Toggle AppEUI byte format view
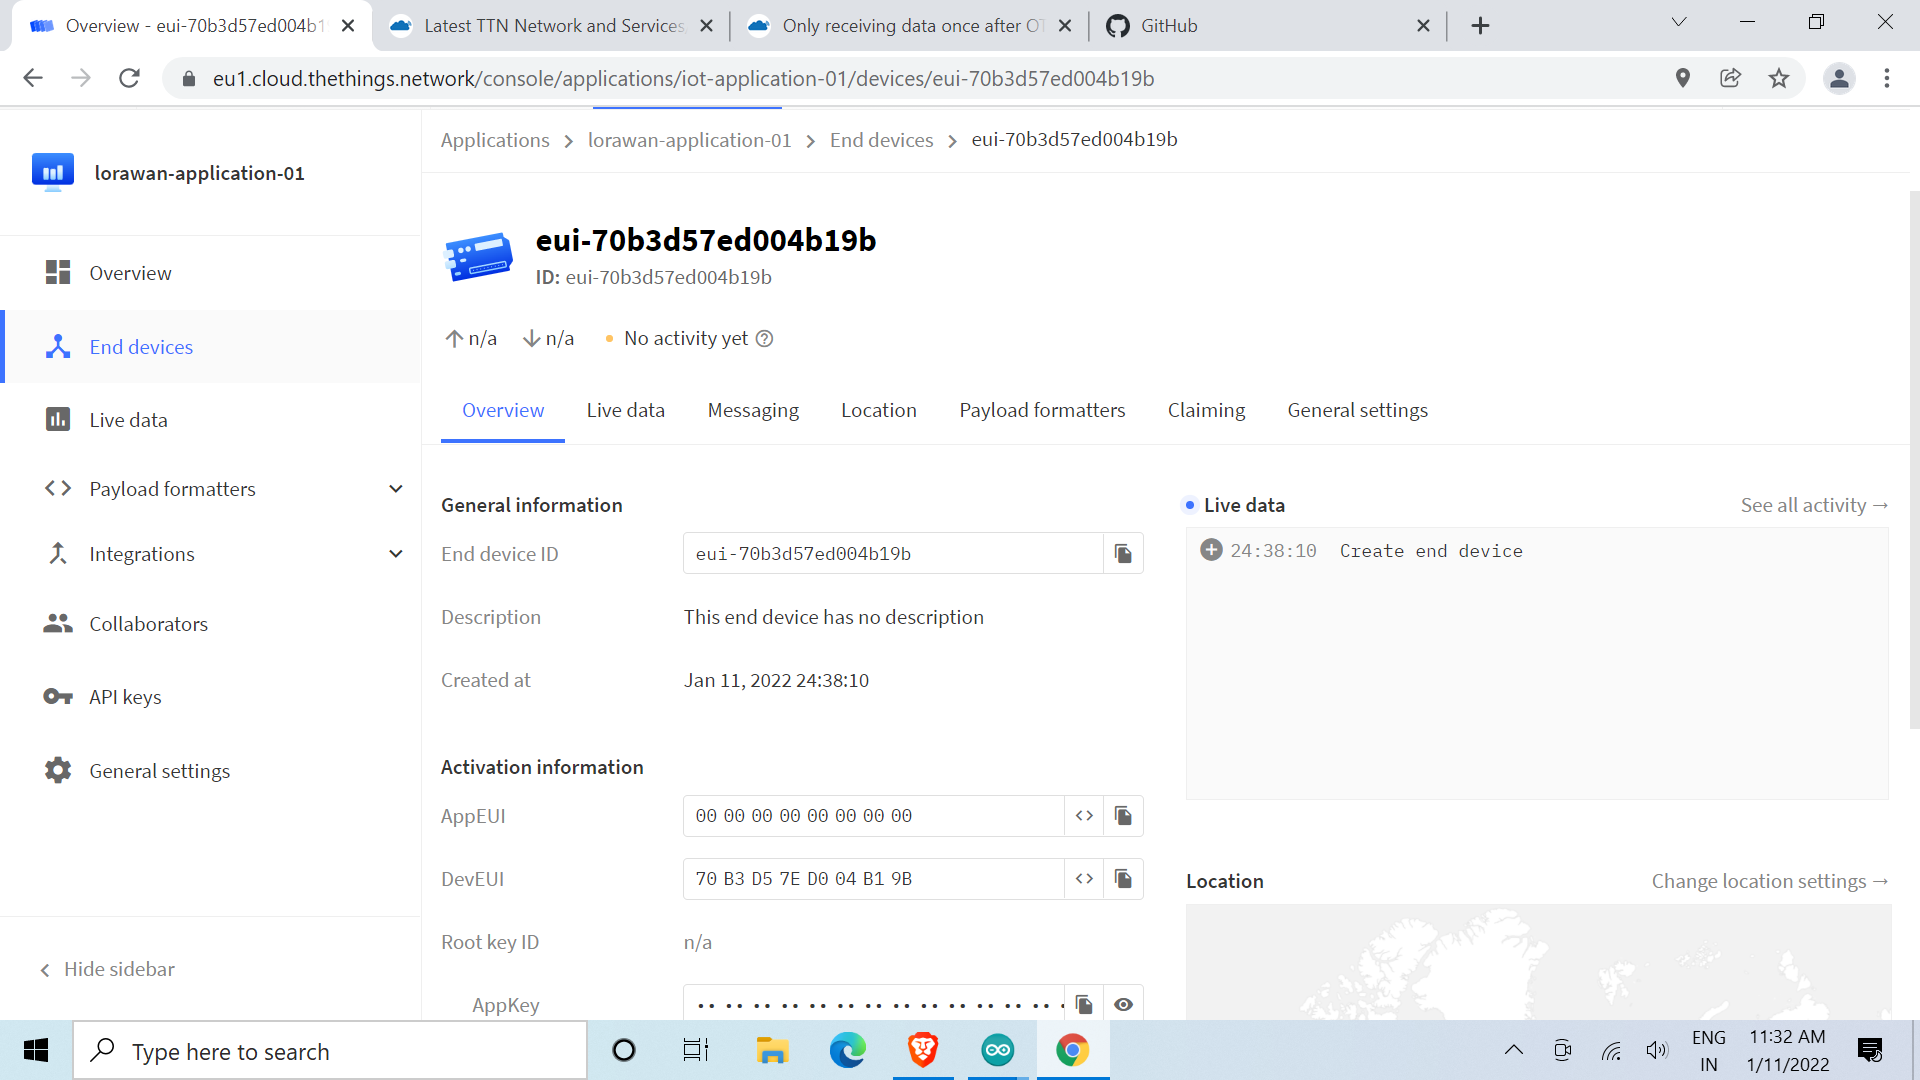Viewport: 1920px width, 1080px height. [x=1084, y=816]
